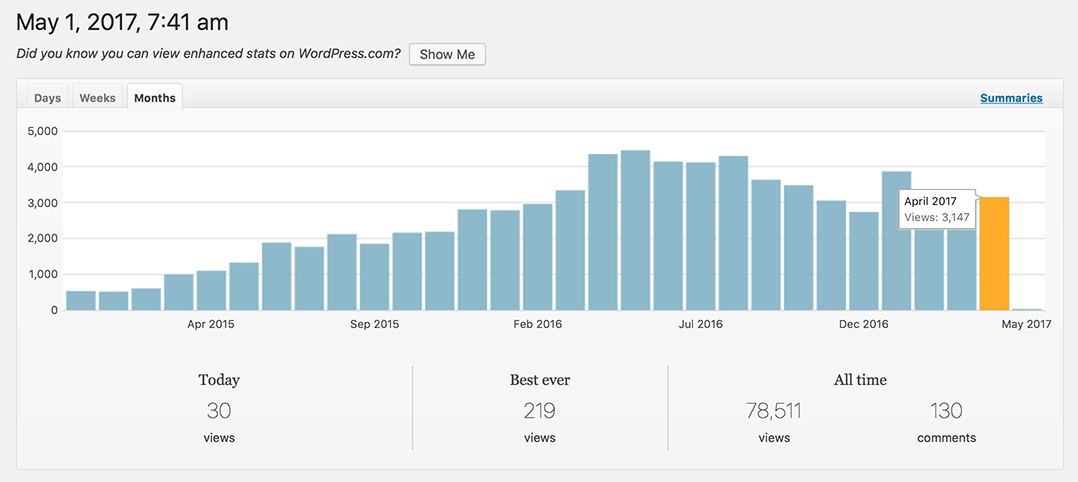Click the orange April 2017 bar
The width and height of the screenshot is (1078, 482).
994,254
